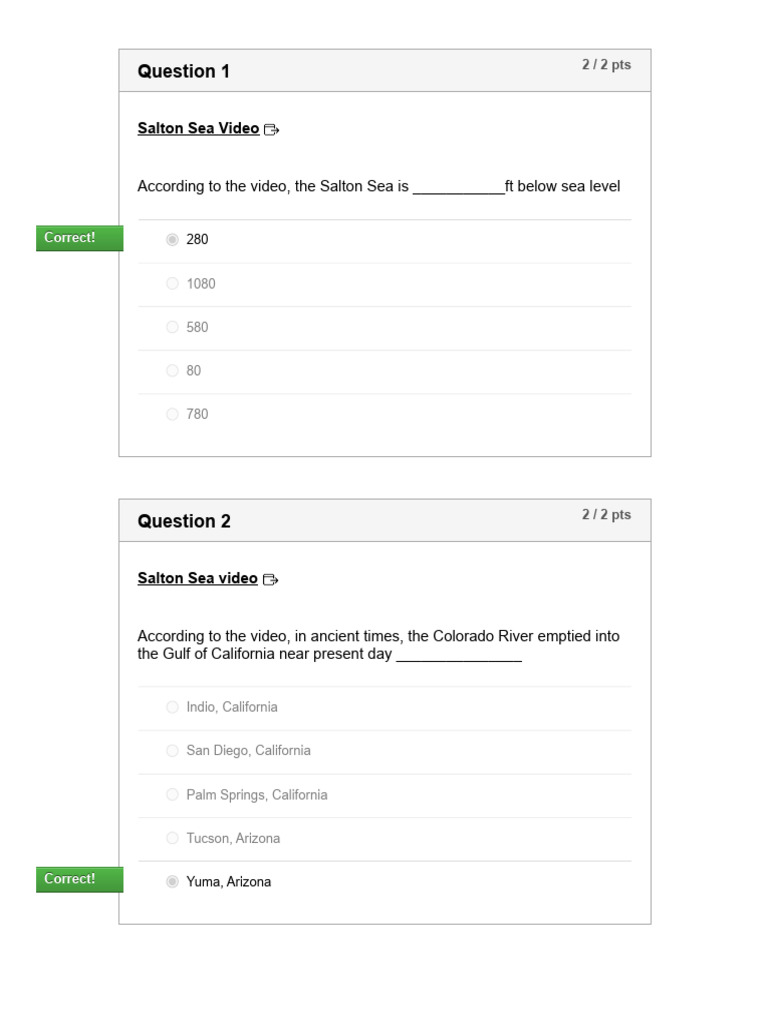This screenshot has height=1024, width=768.
Task: Click the 2 / 2 pts score in Question 2
Action: pyautogui.click(x=606, y=515)
